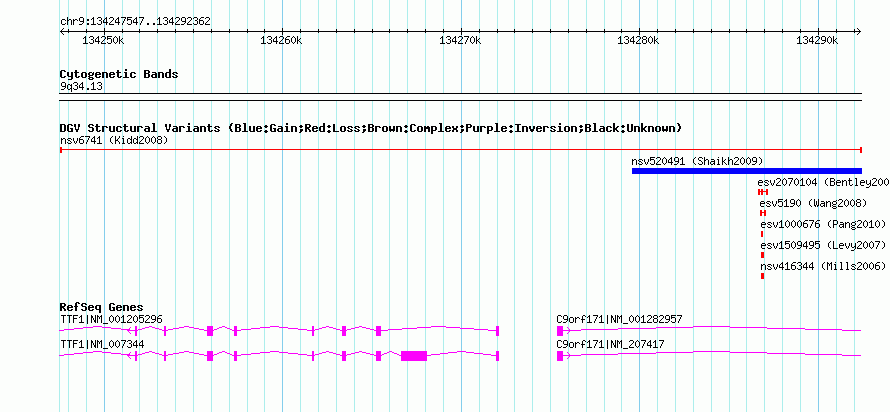The height and width of the screenshot is (412, 890).
Task: Click the red nsv6741 loss variant line
Action: point(460,150)
